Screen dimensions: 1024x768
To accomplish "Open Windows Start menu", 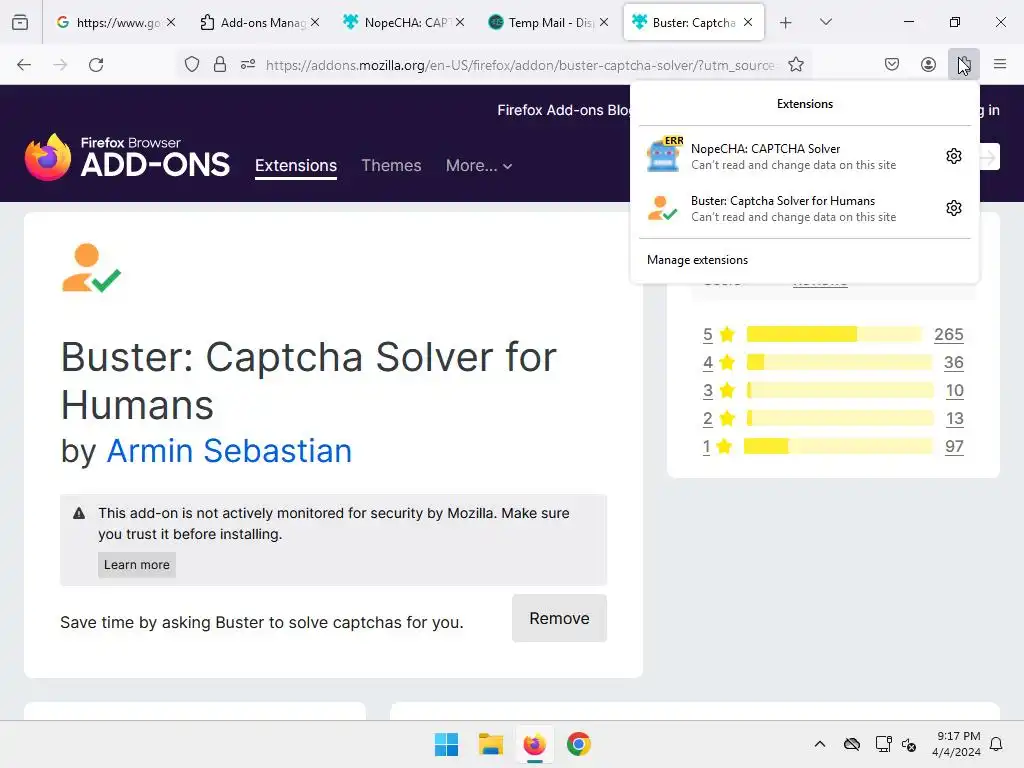I will (446, 744).
